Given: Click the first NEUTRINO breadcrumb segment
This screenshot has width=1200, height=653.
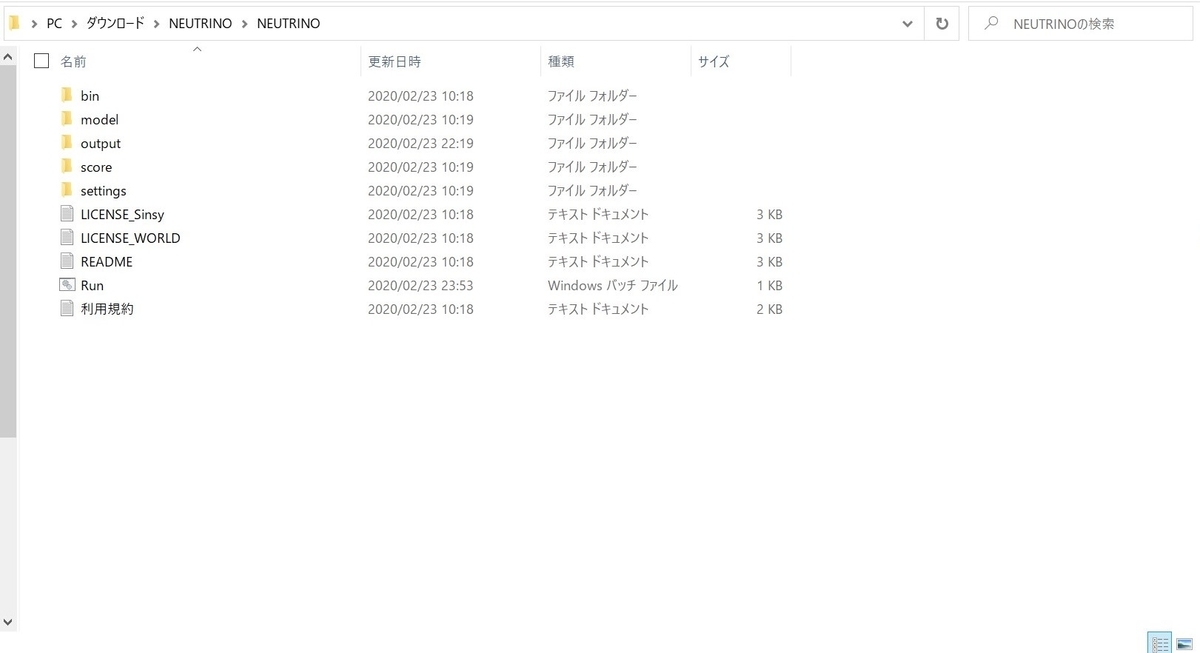Looking at the screenshot, I should point(201,23).
